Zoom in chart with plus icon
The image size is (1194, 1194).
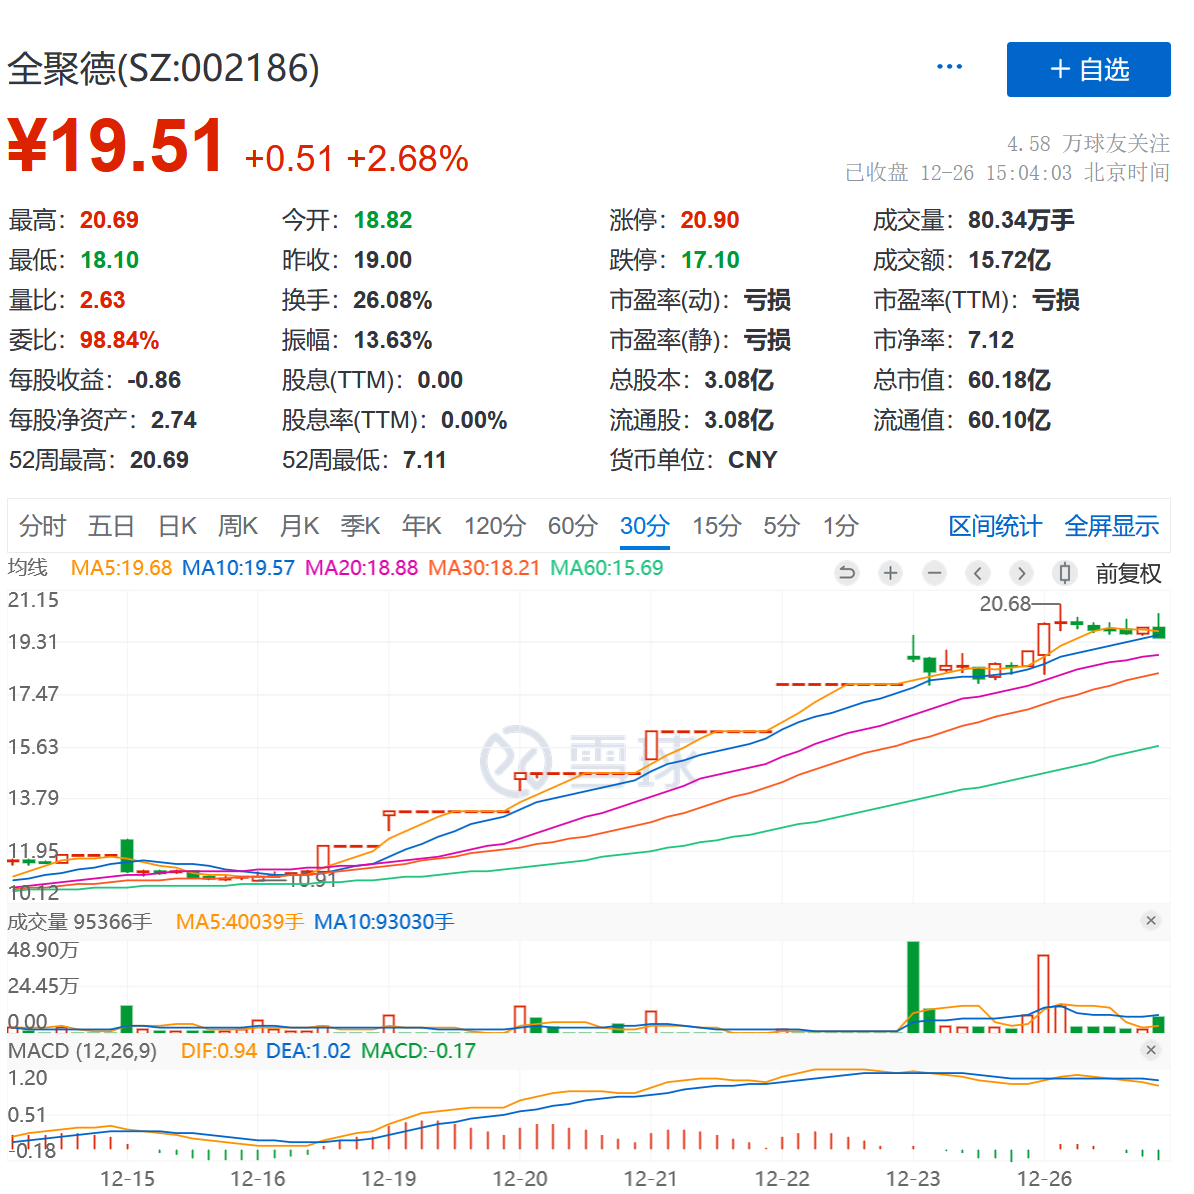(x=890, y=573)
